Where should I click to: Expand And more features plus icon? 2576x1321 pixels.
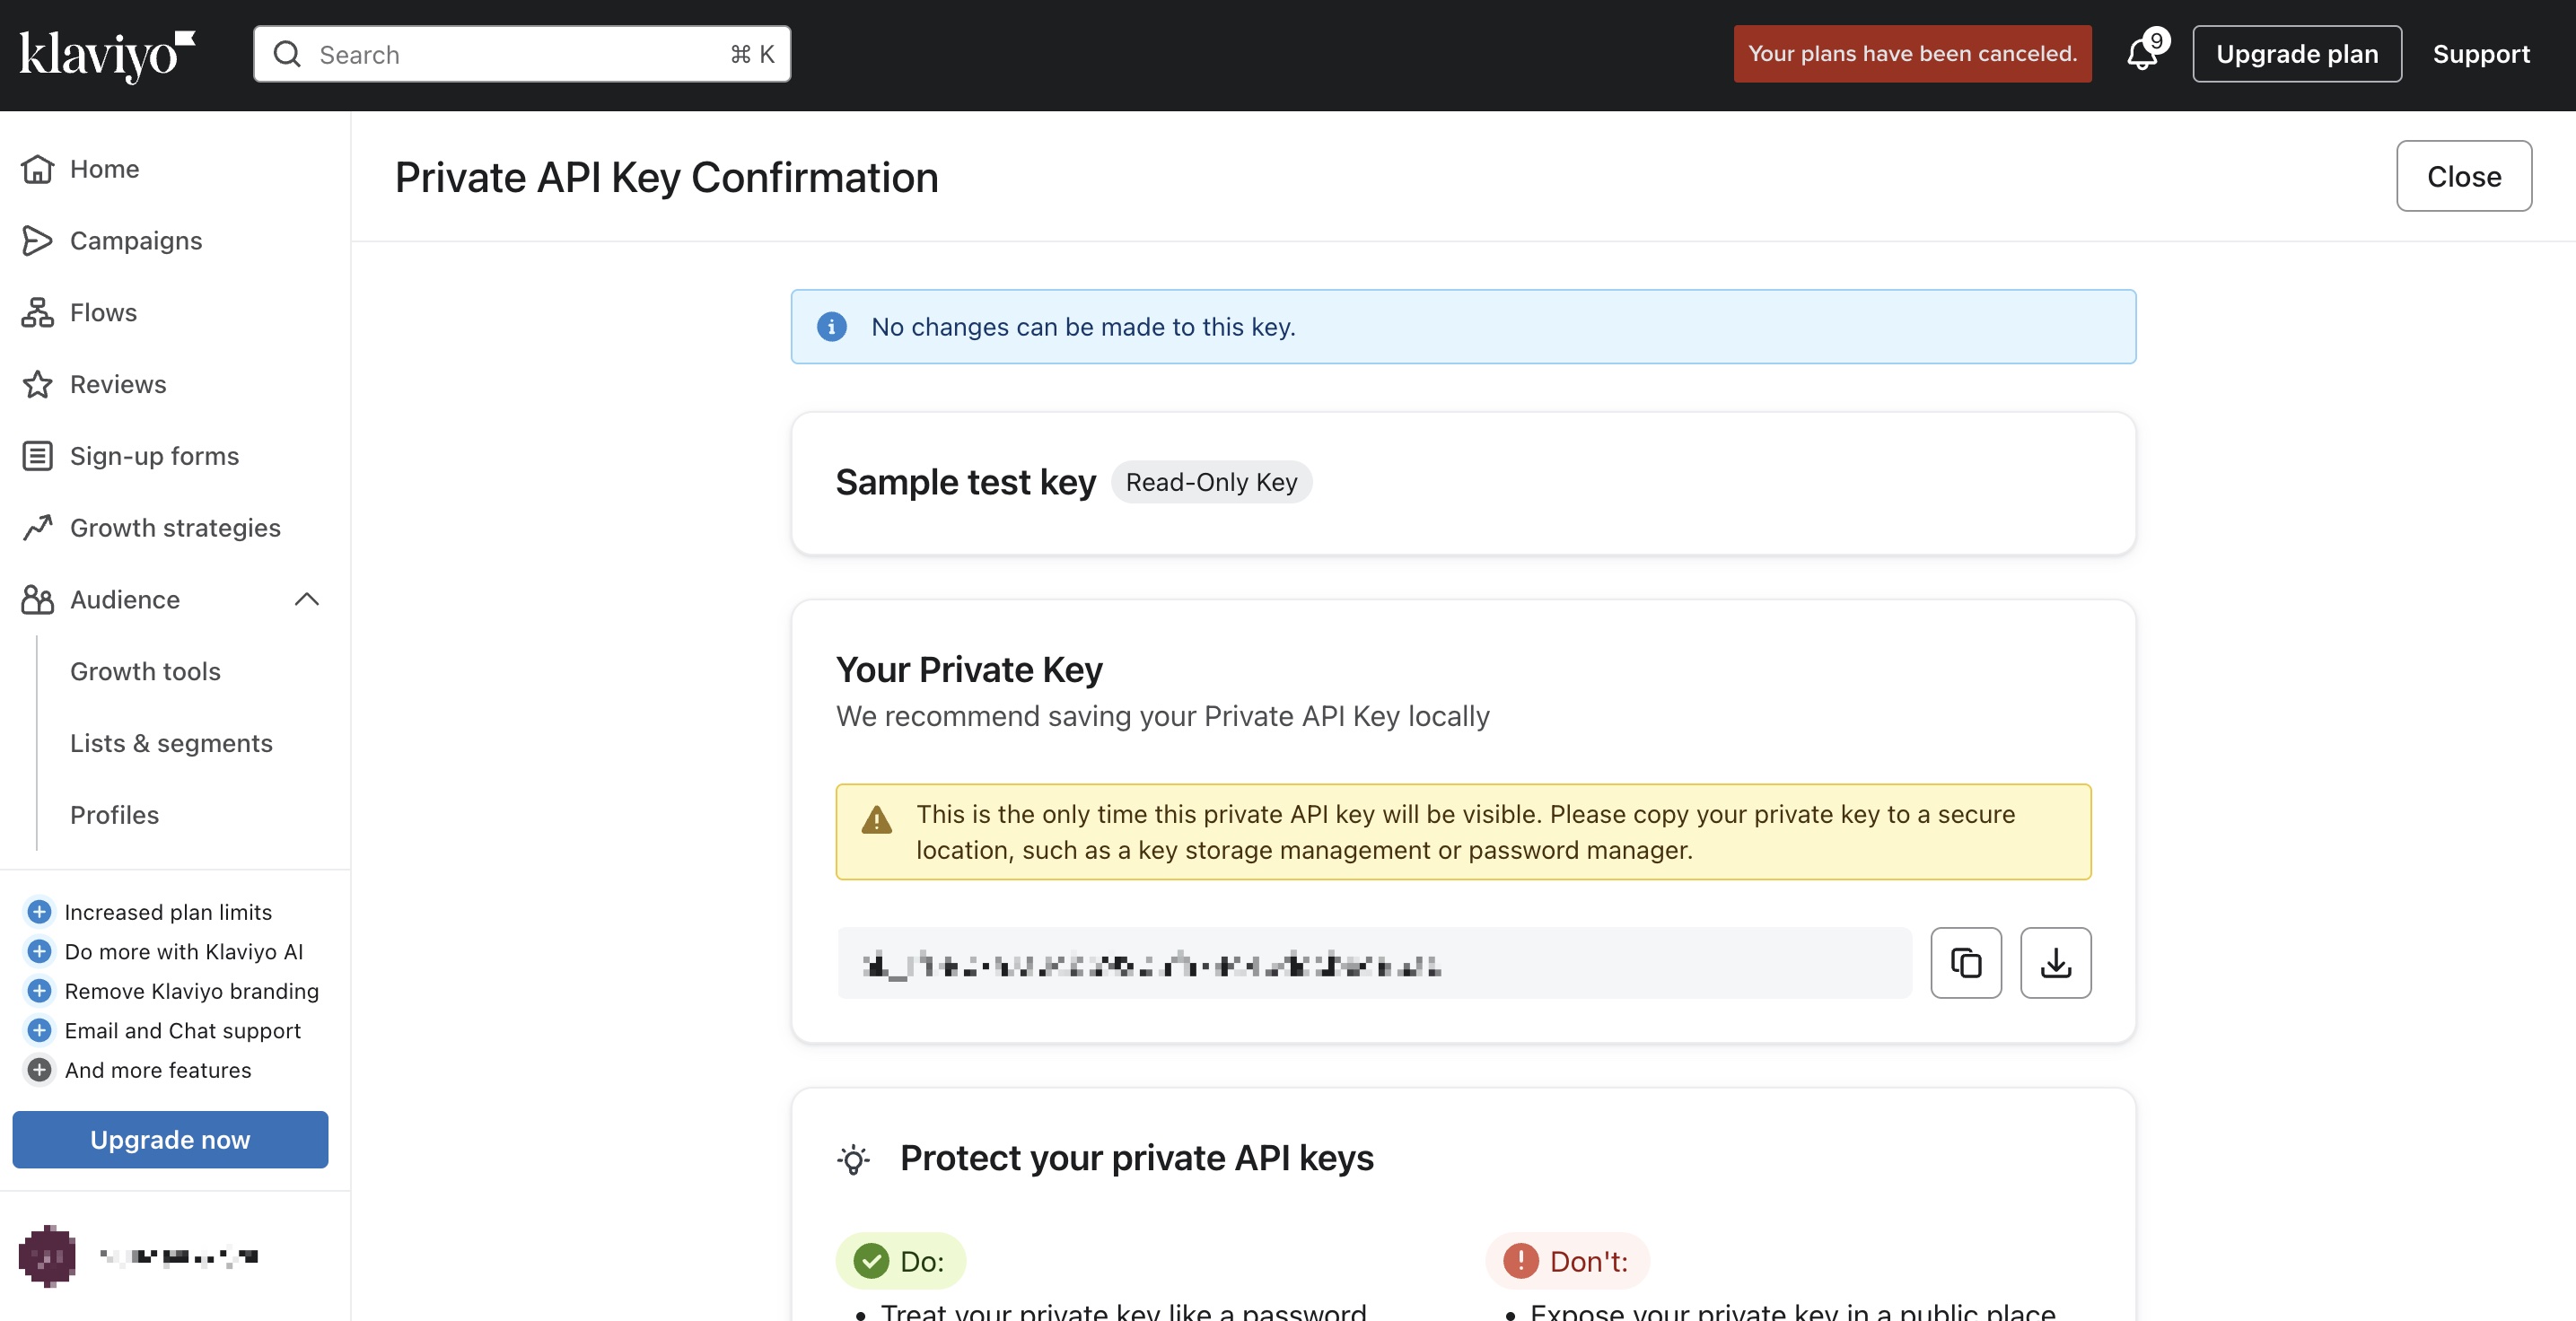coord(39,1070)
